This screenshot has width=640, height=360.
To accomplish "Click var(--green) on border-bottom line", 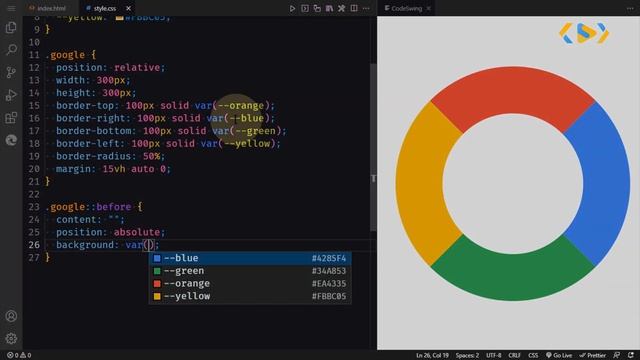I will click(247, 131).
